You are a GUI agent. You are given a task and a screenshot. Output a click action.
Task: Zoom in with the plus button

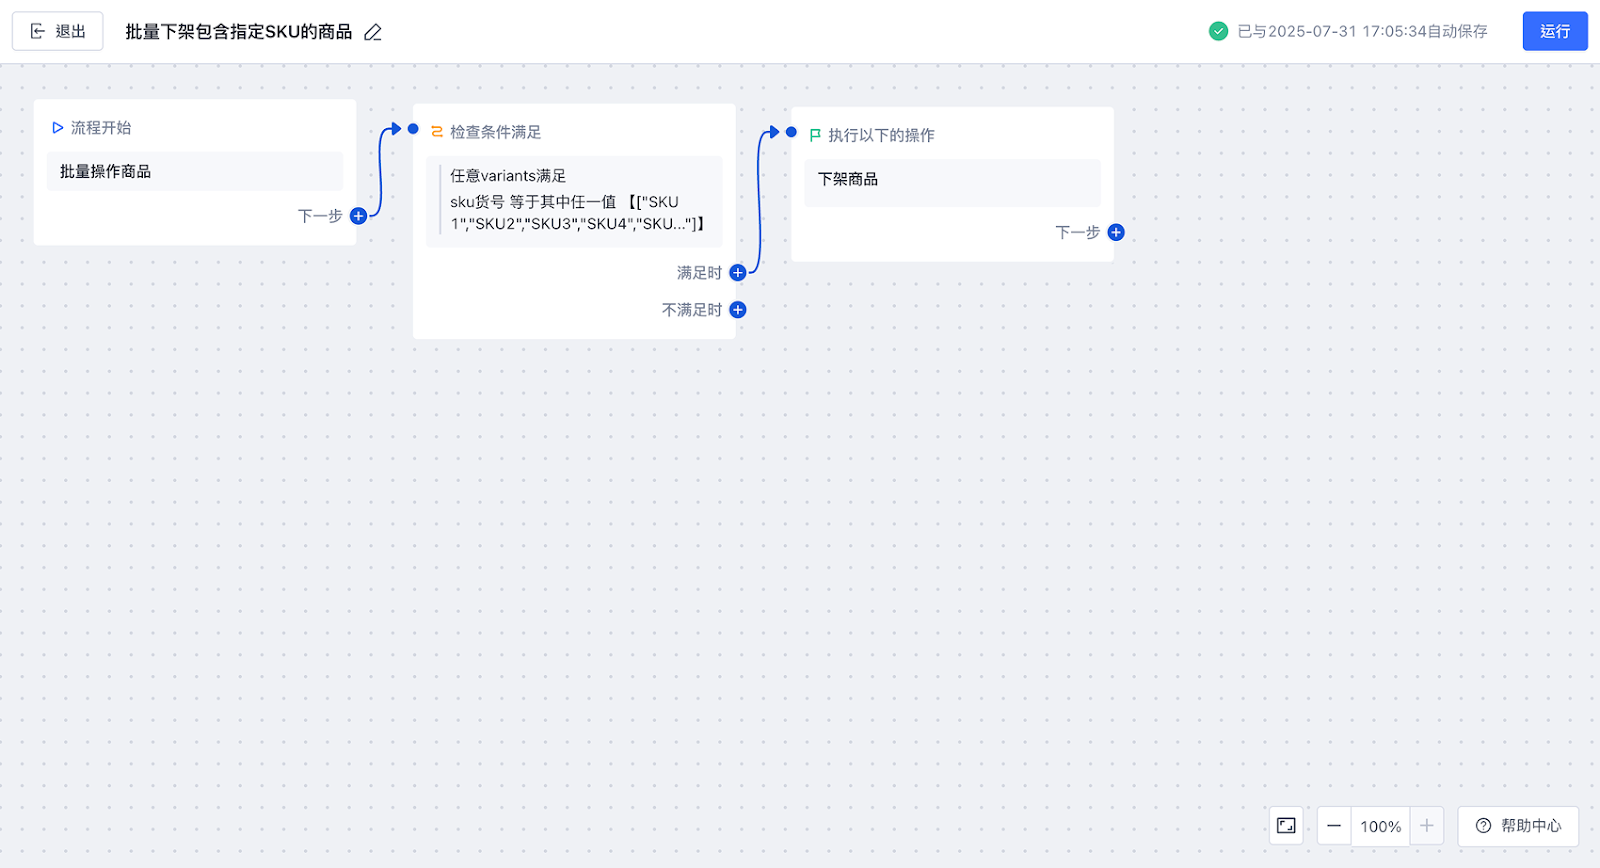tap(1427, 826)
